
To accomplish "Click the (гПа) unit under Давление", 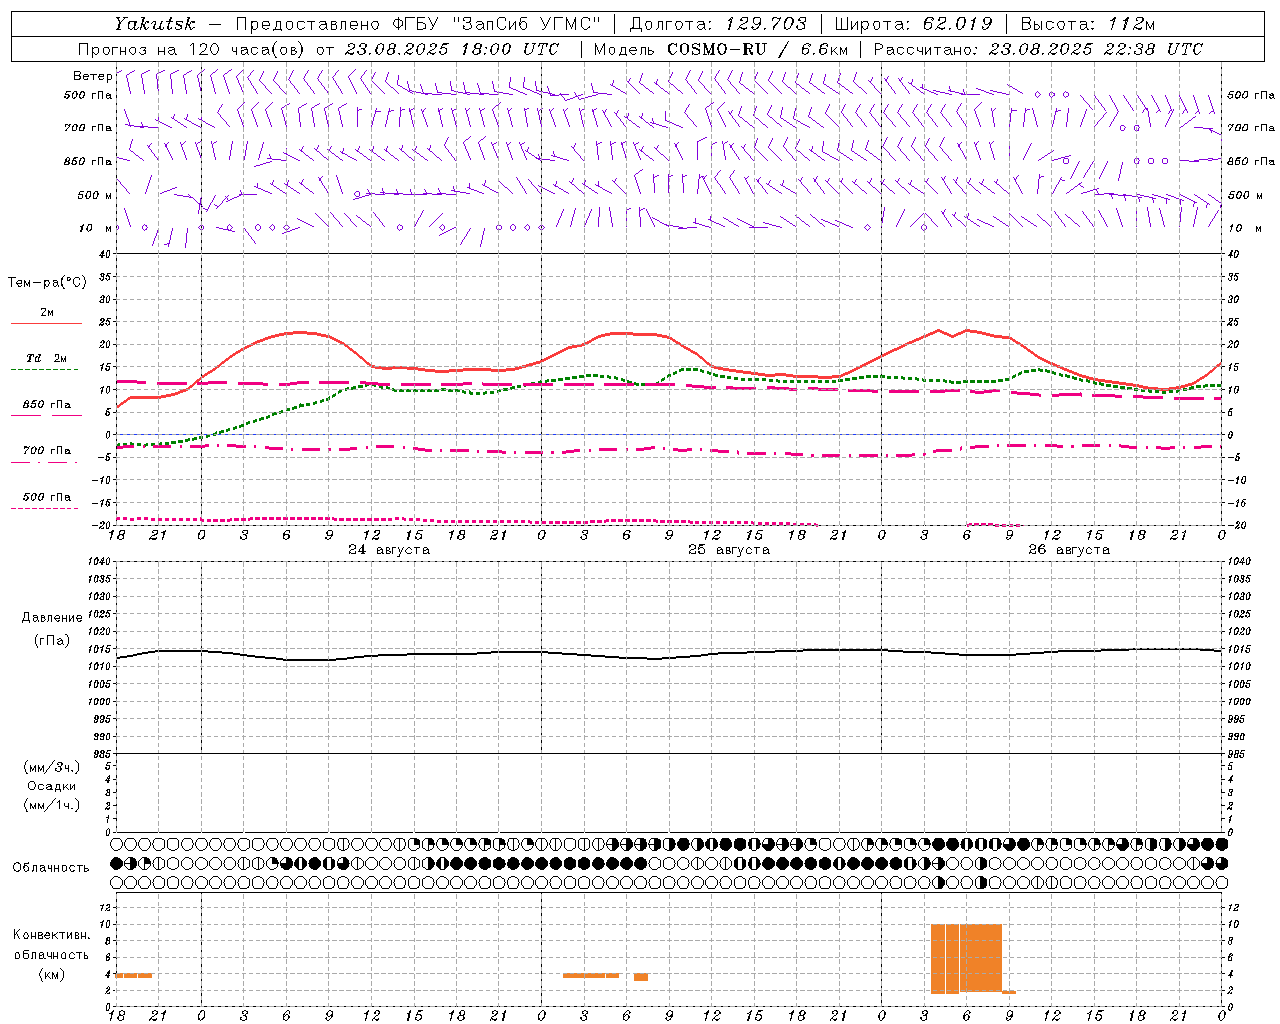I will (52, 641).
